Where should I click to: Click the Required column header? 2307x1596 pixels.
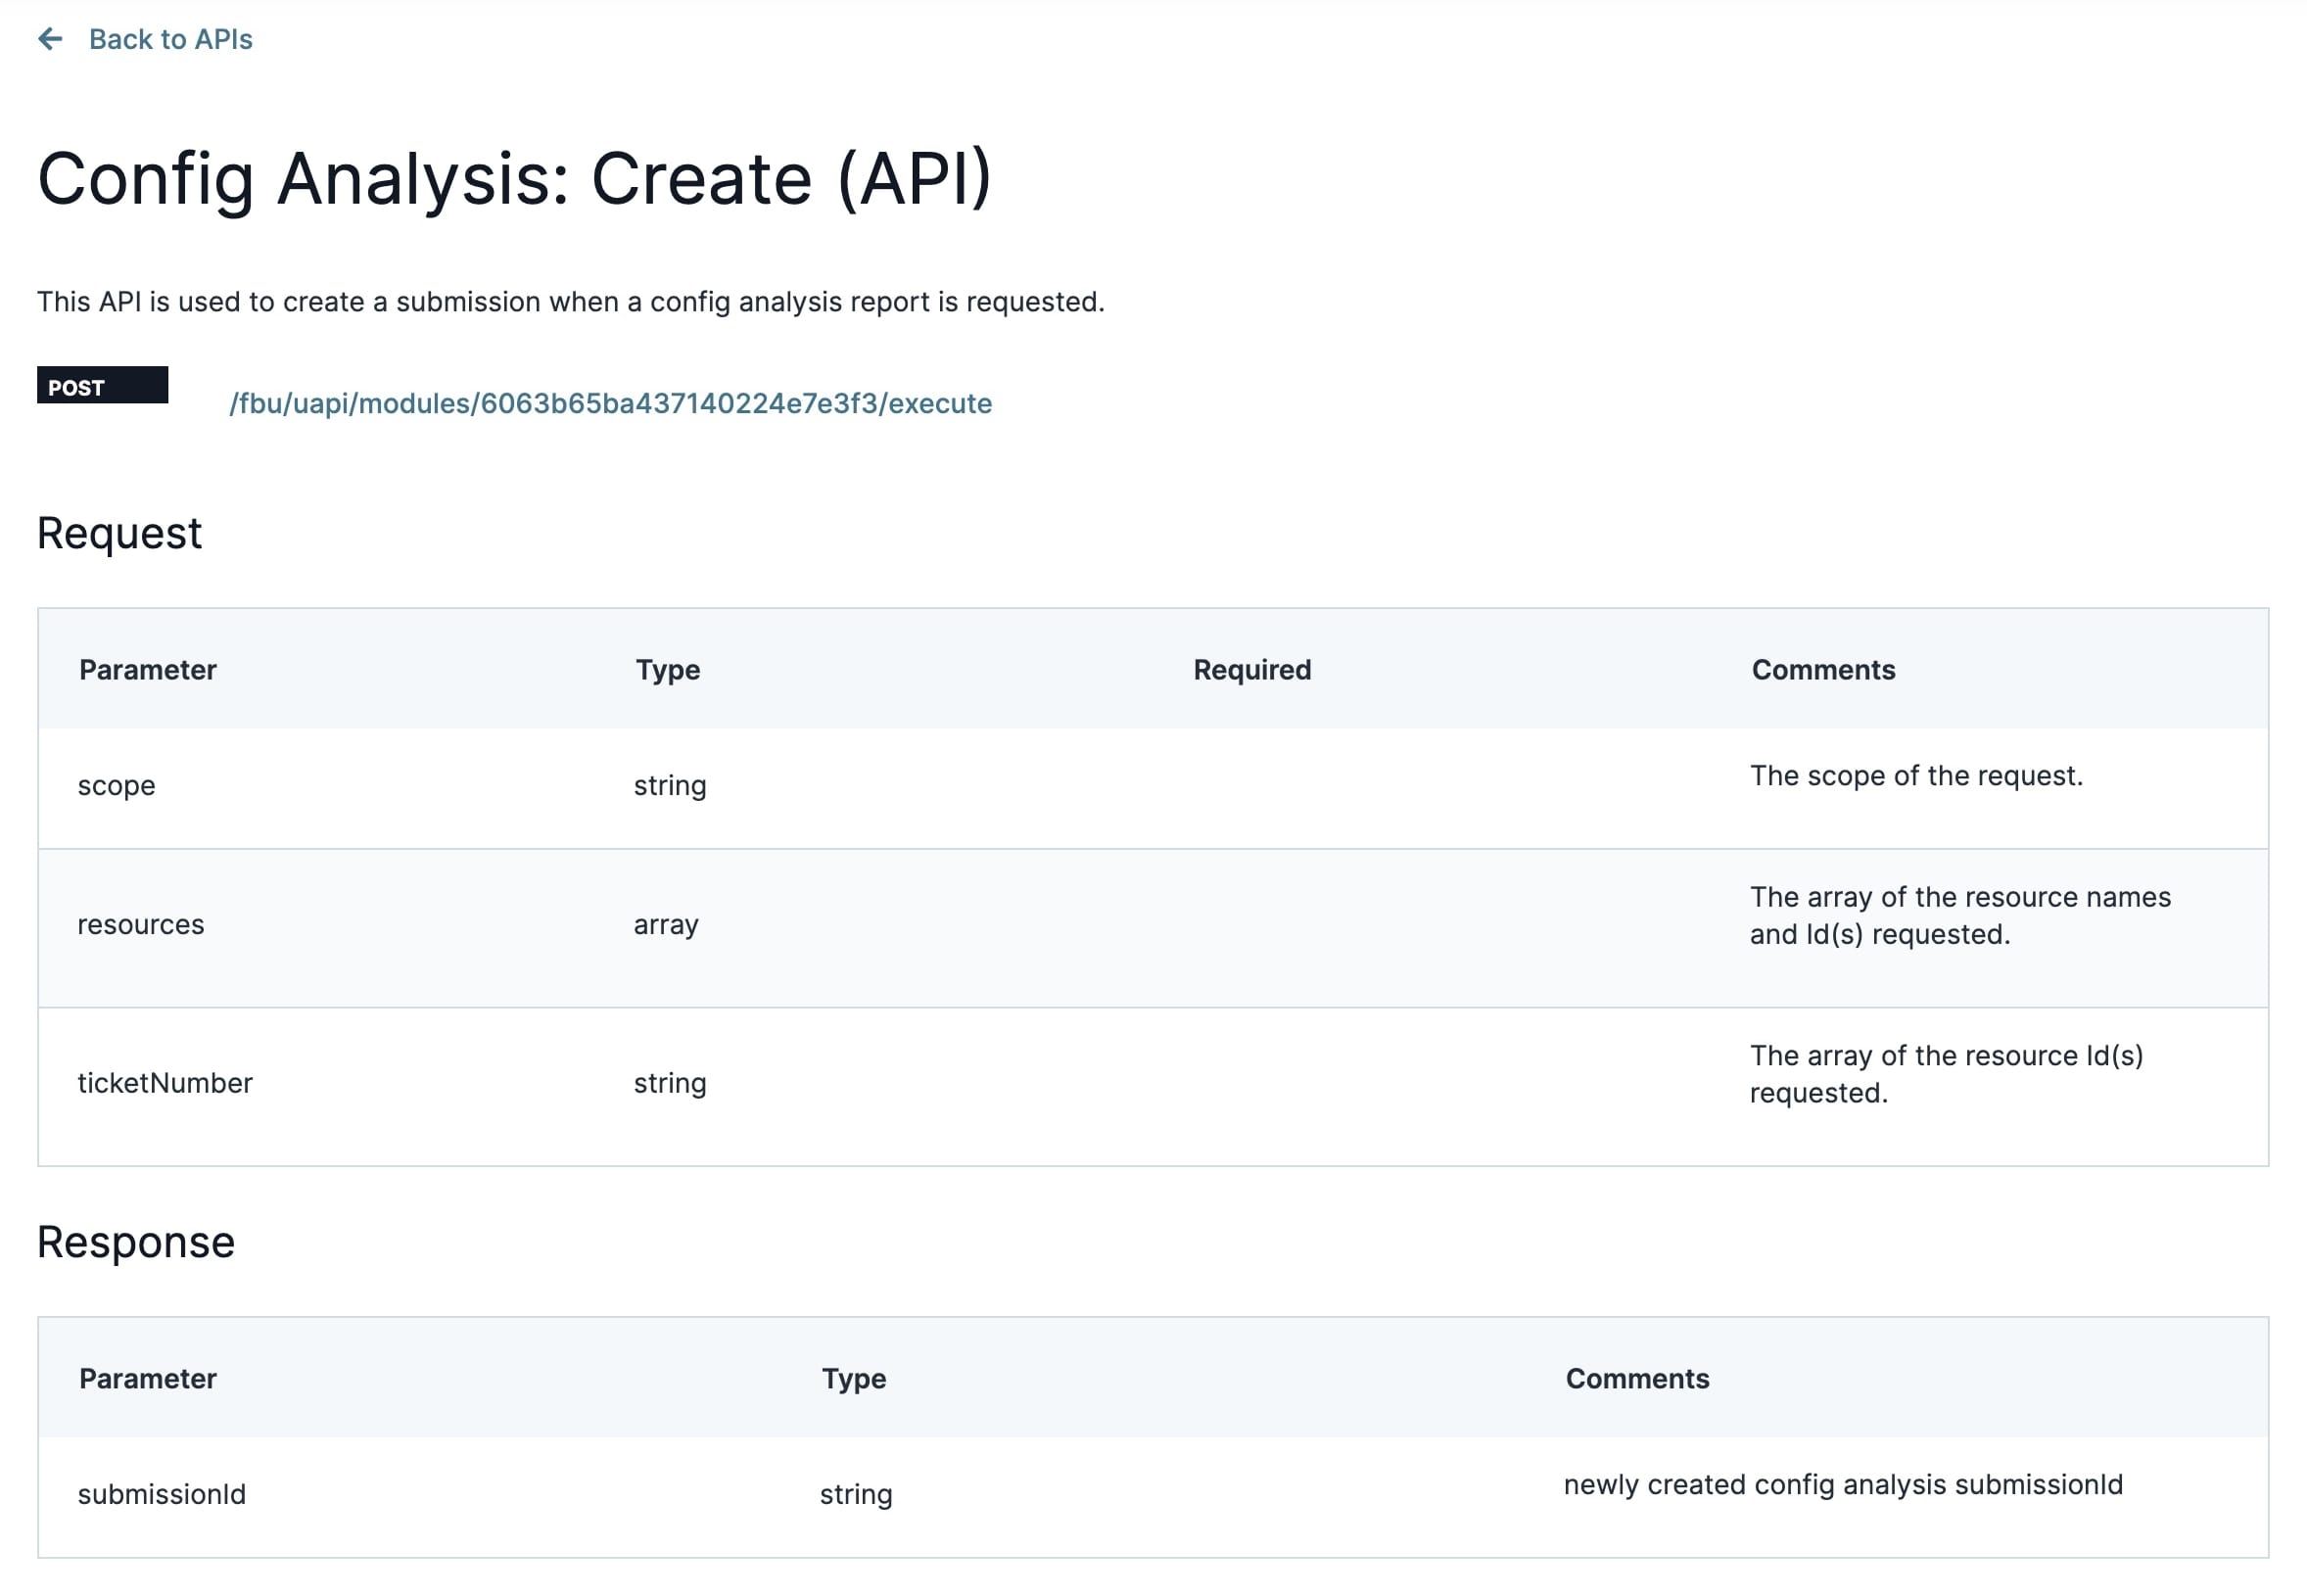click(1252, 670)
